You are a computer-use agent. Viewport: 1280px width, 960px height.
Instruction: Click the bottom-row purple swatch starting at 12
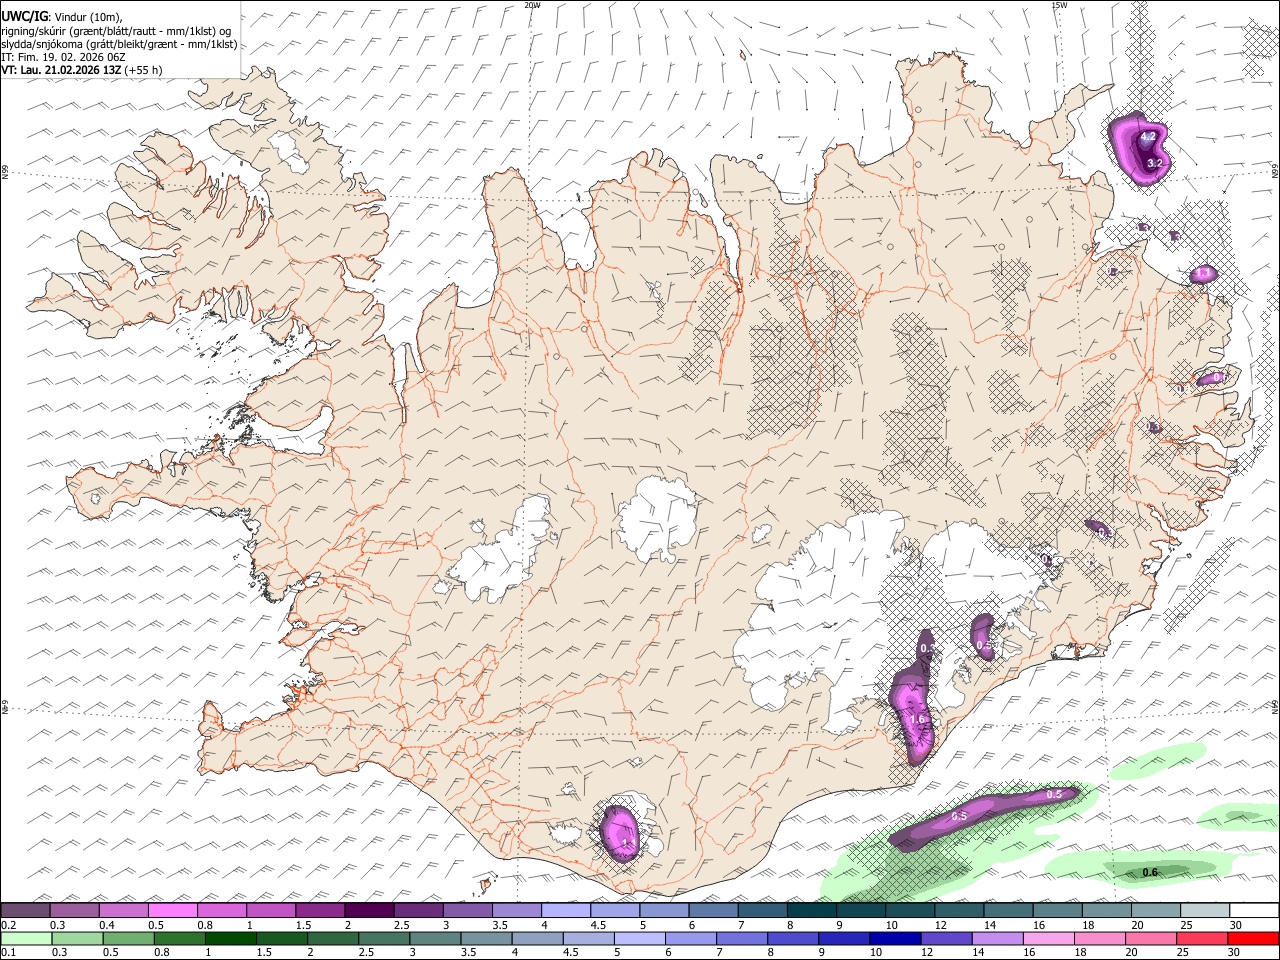tap(945, 939)
